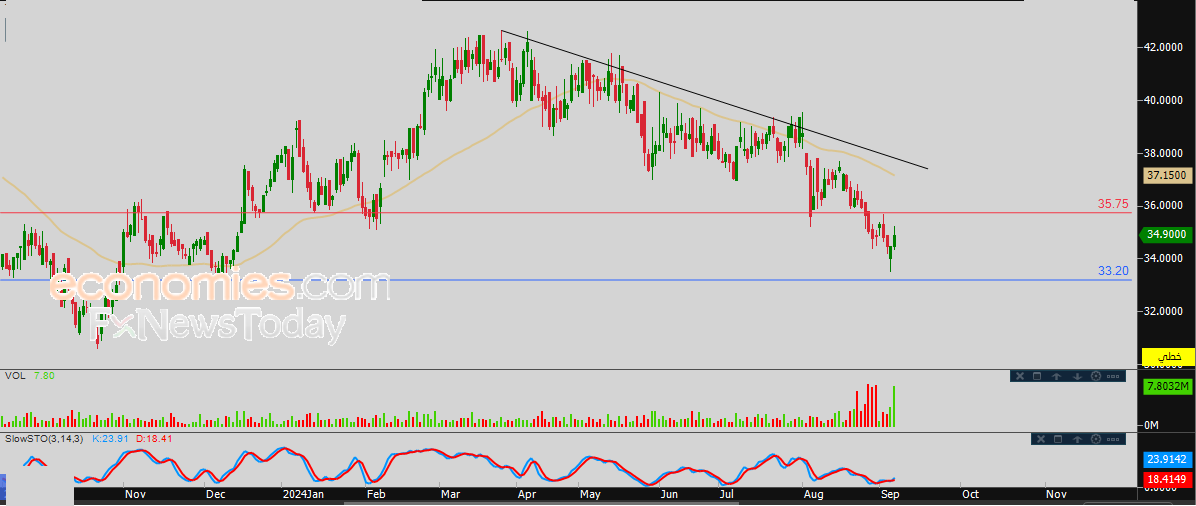Select the 34.9000 current price tag
Screen dimensions: 1196x506
tap(1165, 234)
